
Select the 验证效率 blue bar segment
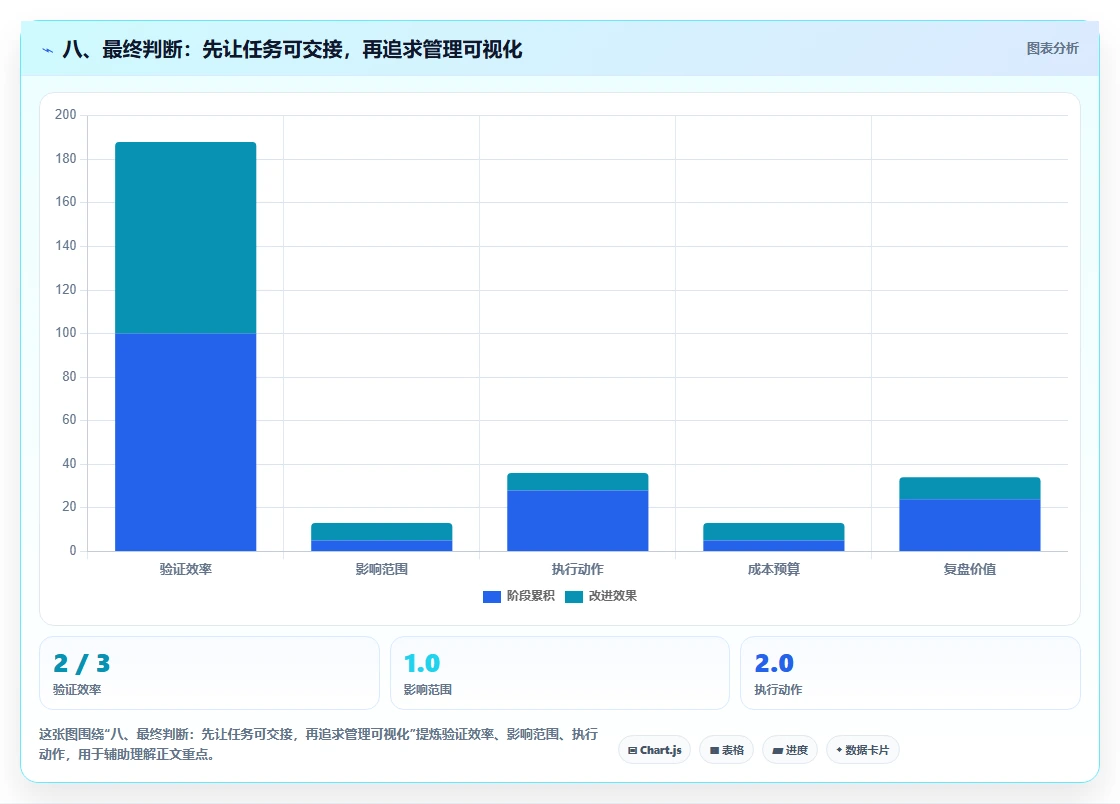pos(186,442)
